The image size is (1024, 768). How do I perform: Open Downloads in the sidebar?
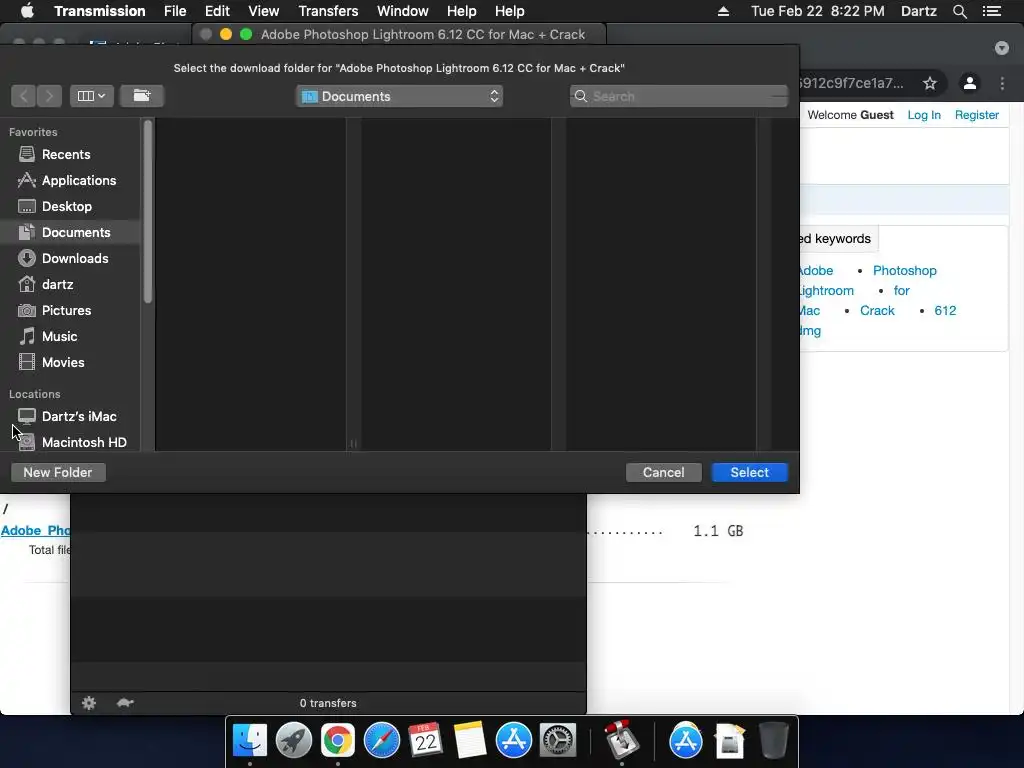coord(74,259)
